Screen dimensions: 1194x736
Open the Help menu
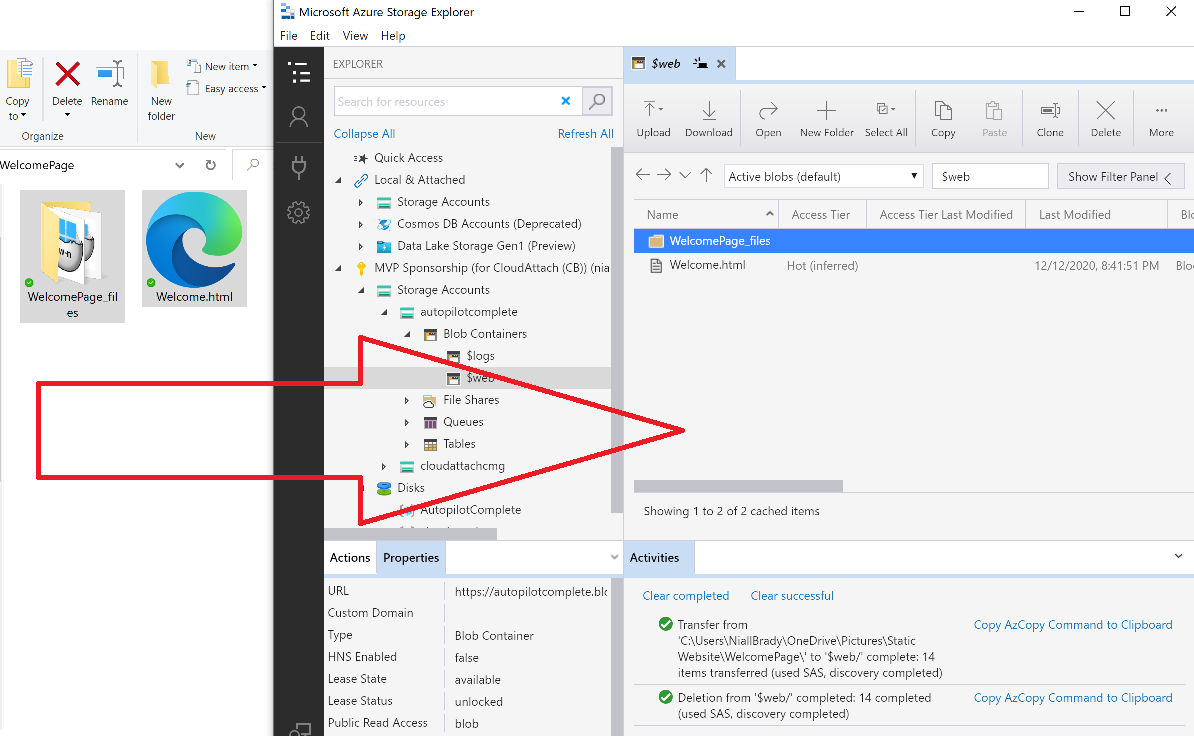[393, 36]
